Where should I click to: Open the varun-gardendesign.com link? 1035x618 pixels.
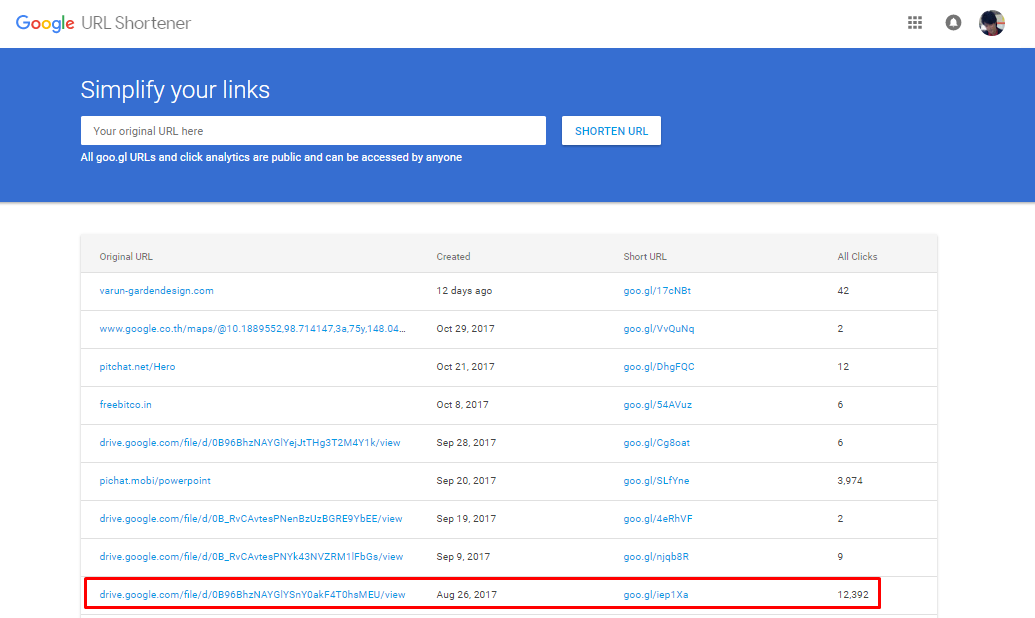(156, 291)
